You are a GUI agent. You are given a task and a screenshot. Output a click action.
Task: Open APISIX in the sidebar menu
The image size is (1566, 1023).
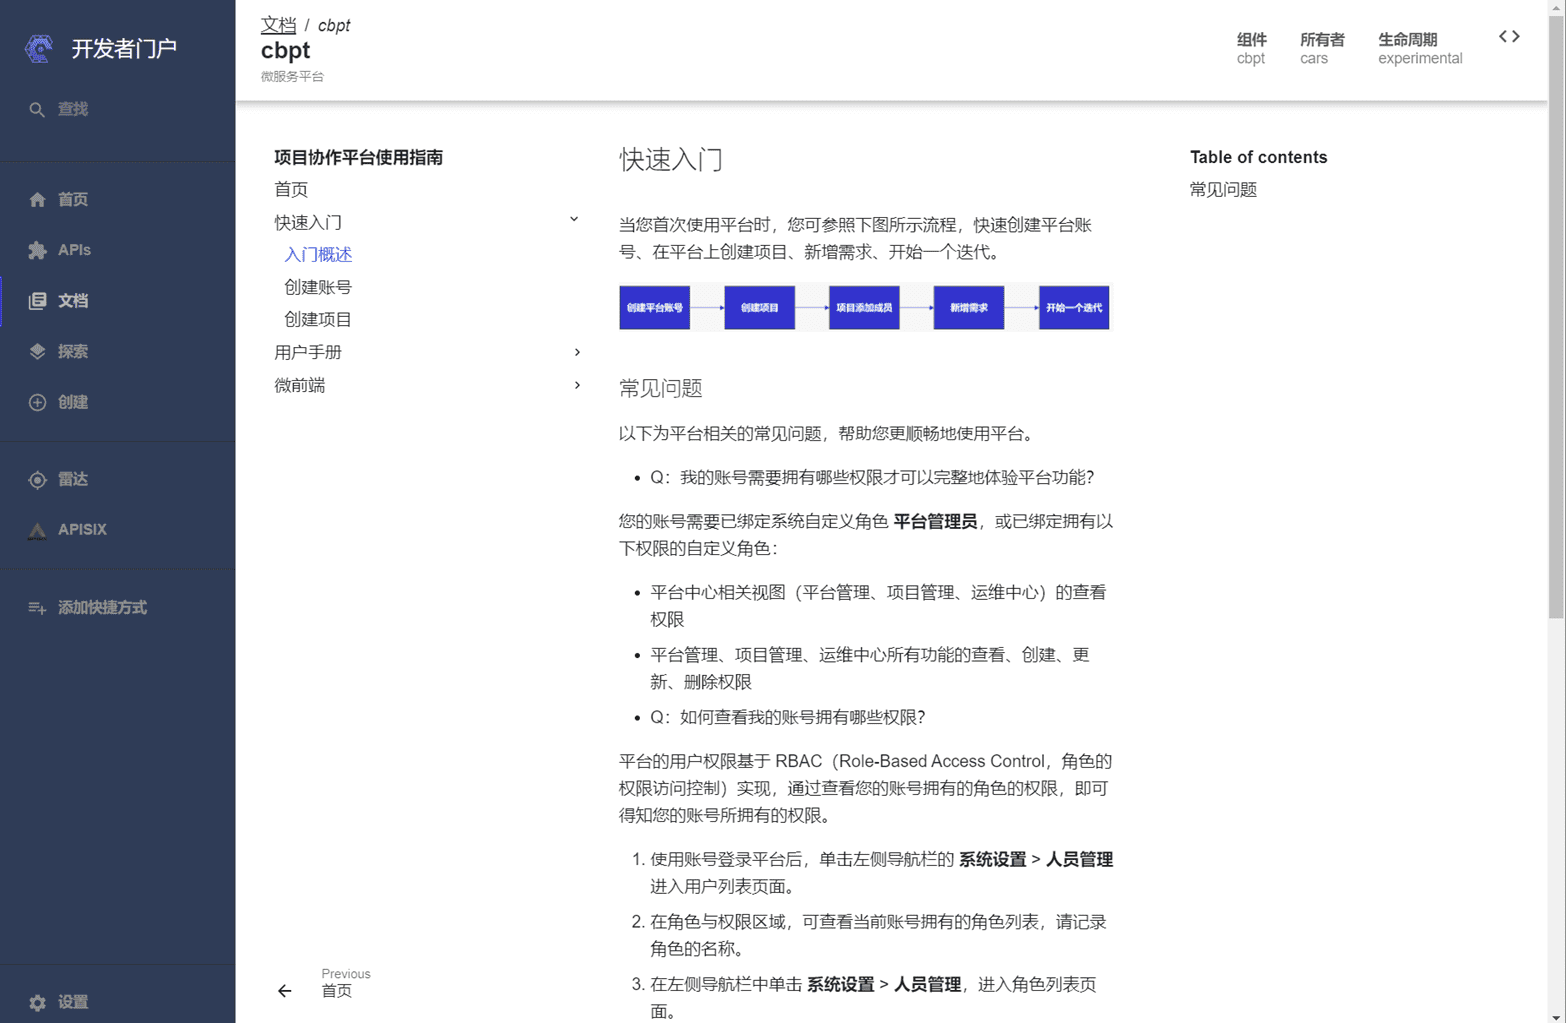(x=118, y=530)
